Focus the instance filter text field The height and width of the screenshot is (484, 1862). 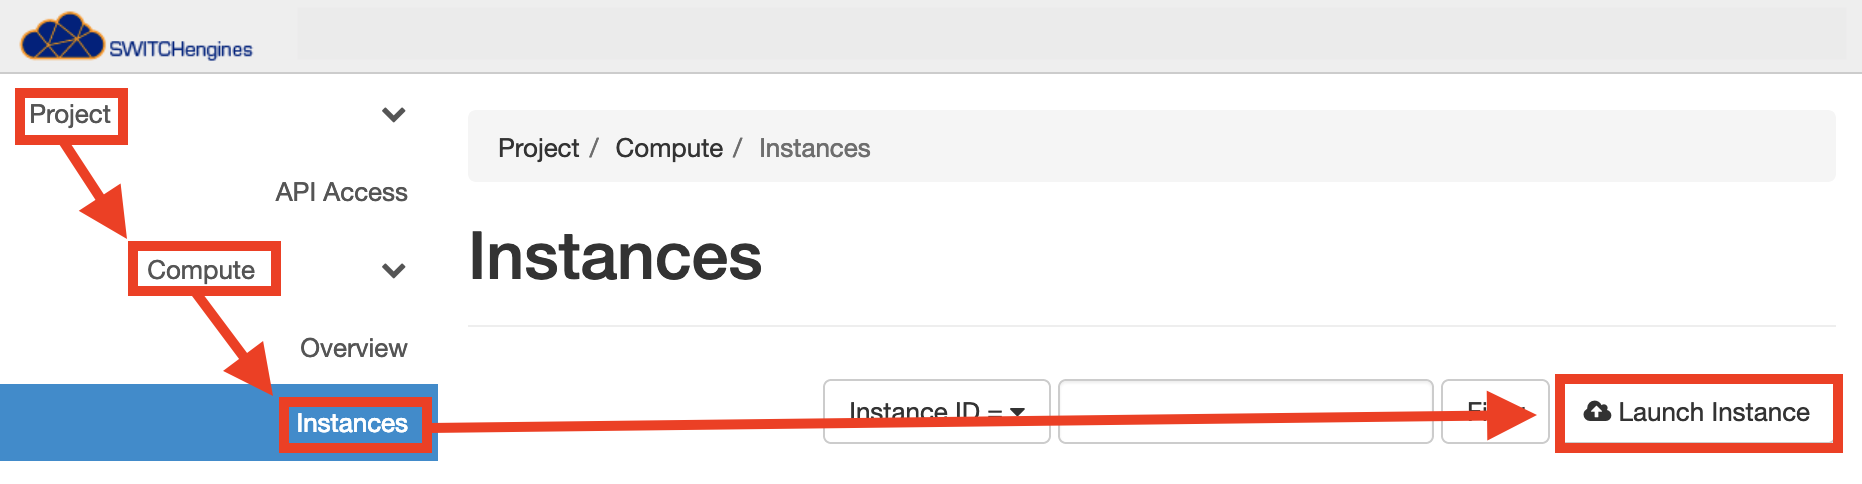coord(1246,411)
